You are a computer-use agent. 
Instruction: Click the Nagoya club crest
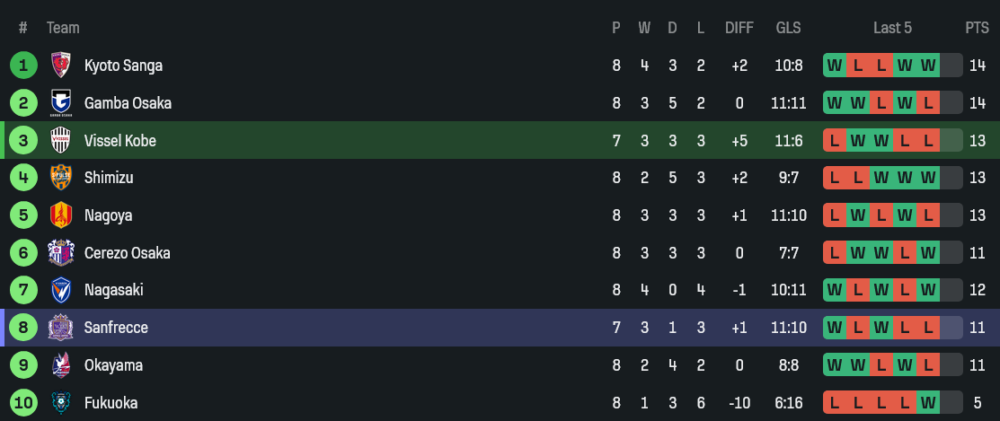tap(61, 216)
